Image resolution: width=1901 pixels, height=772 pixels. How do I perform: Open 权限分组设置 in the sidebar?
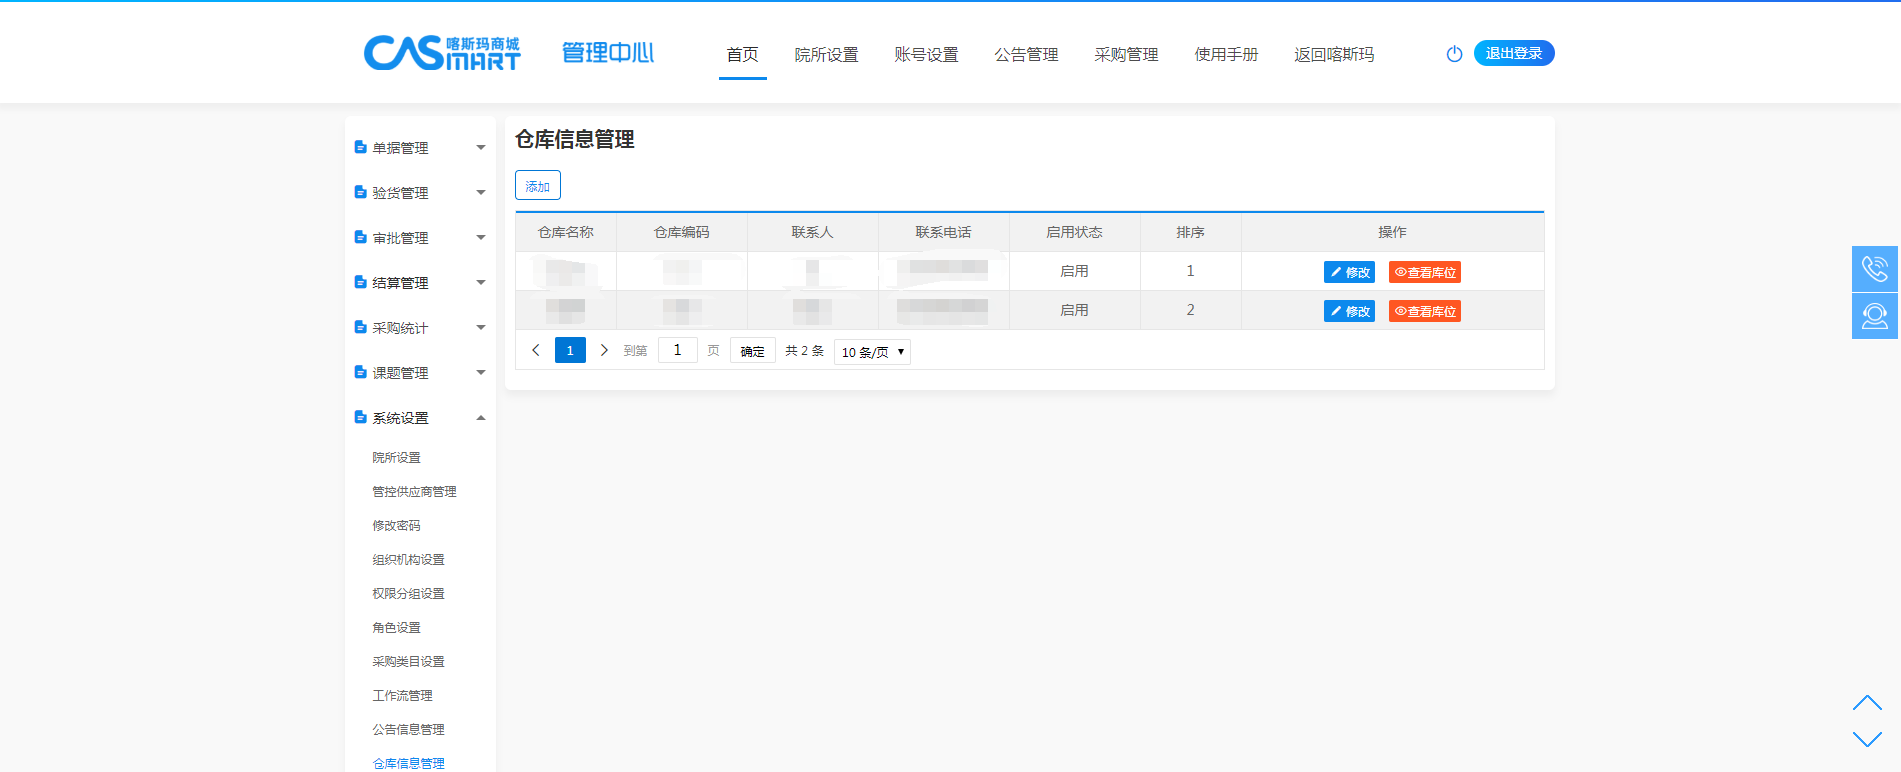(x=408, y=594)
